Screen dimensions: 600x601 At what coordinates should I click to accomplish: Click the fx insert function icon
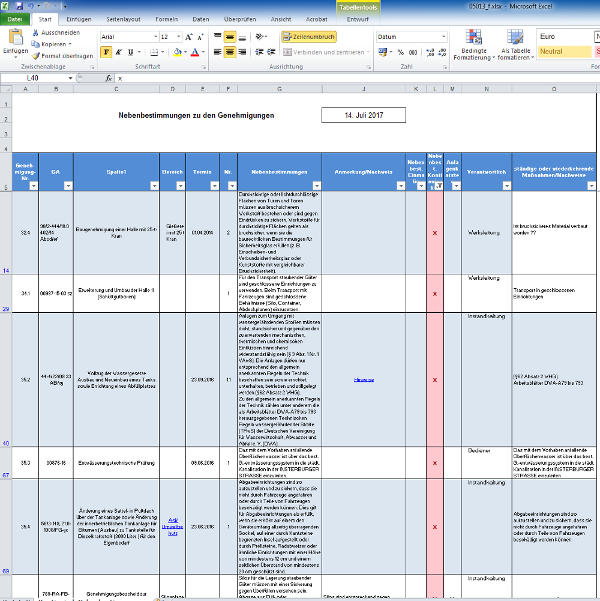coord(108,77)
